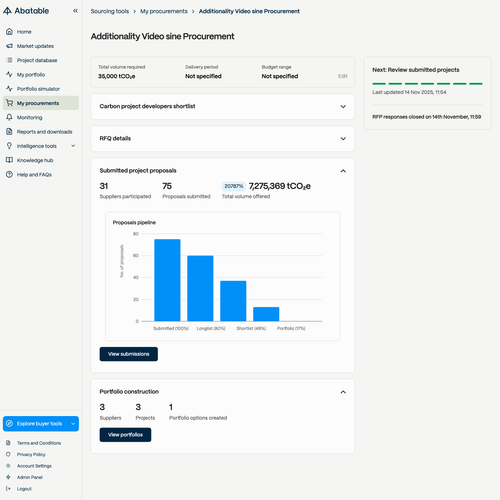Collapse Submitted project proposals section
The height and width of the screenshot is (500, 500).
[343, 171]
